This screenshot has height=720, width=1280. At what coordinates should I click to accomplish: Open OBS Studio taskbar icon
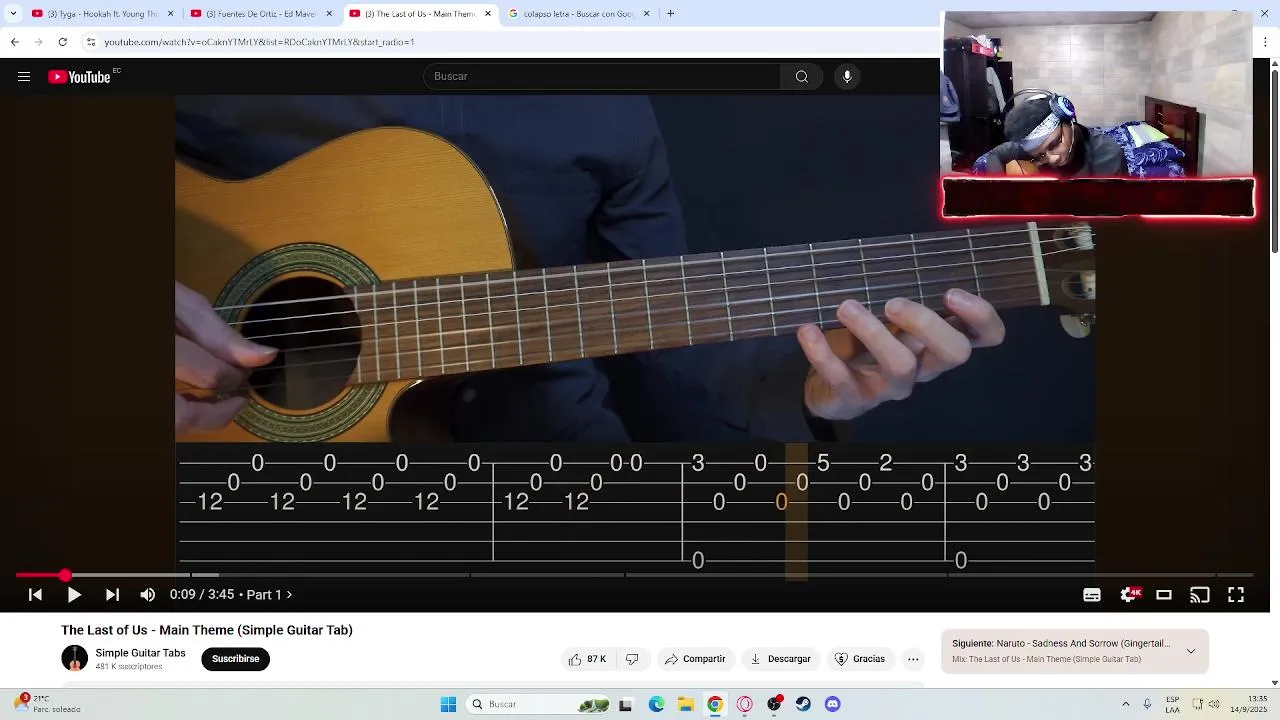tap(774, 704)
